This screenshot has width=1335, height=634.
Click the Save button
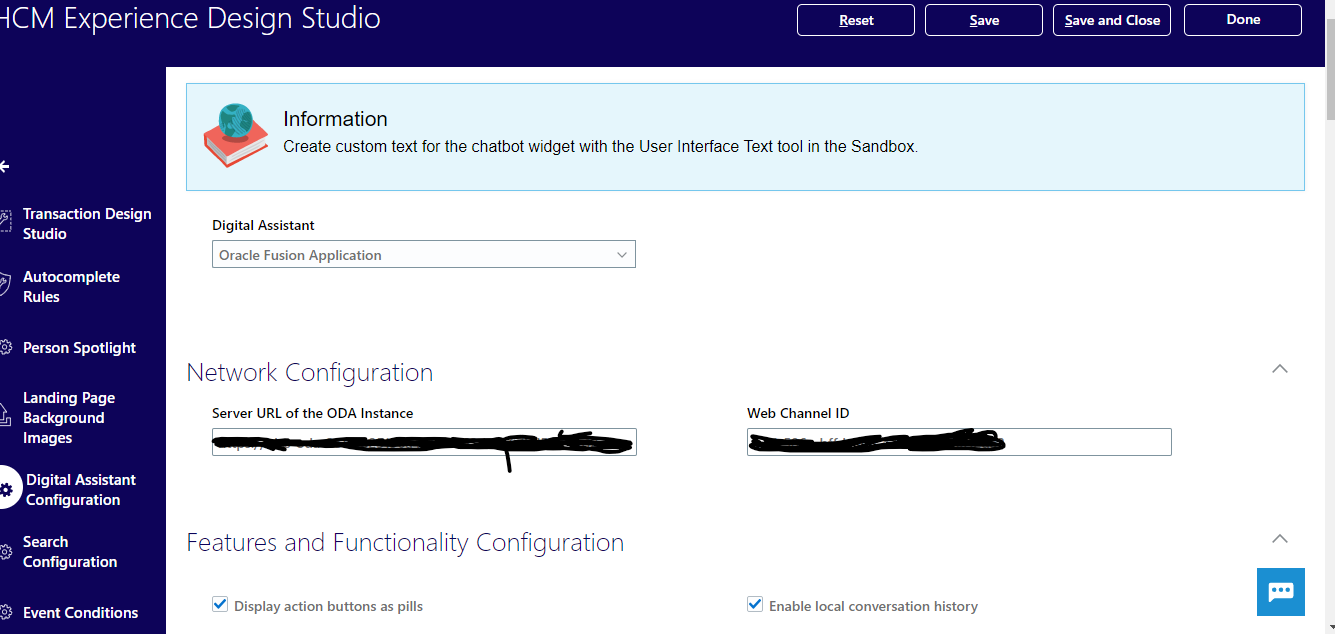[984, 20]
